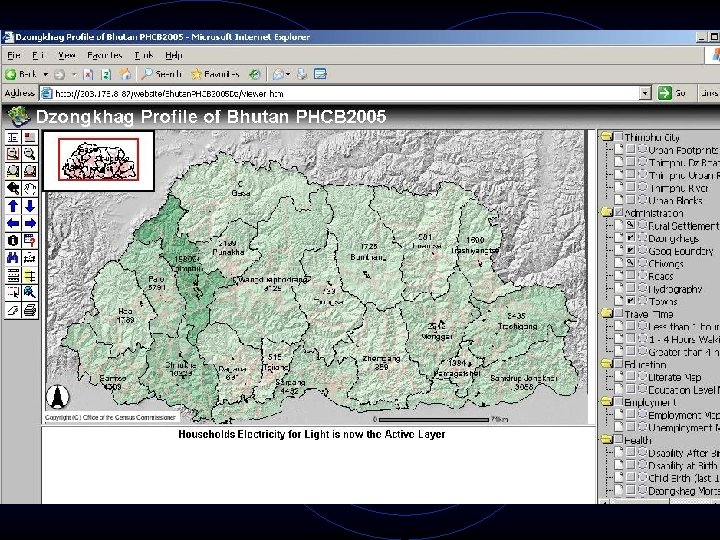Open the View menu

pos(67,55)
